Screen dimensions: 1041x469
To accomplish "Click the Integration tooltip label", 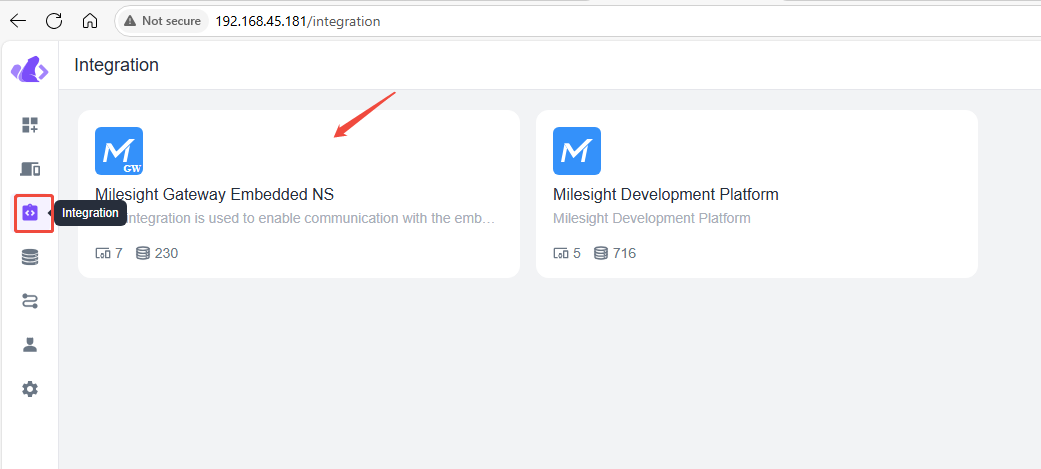I will 90,213.
